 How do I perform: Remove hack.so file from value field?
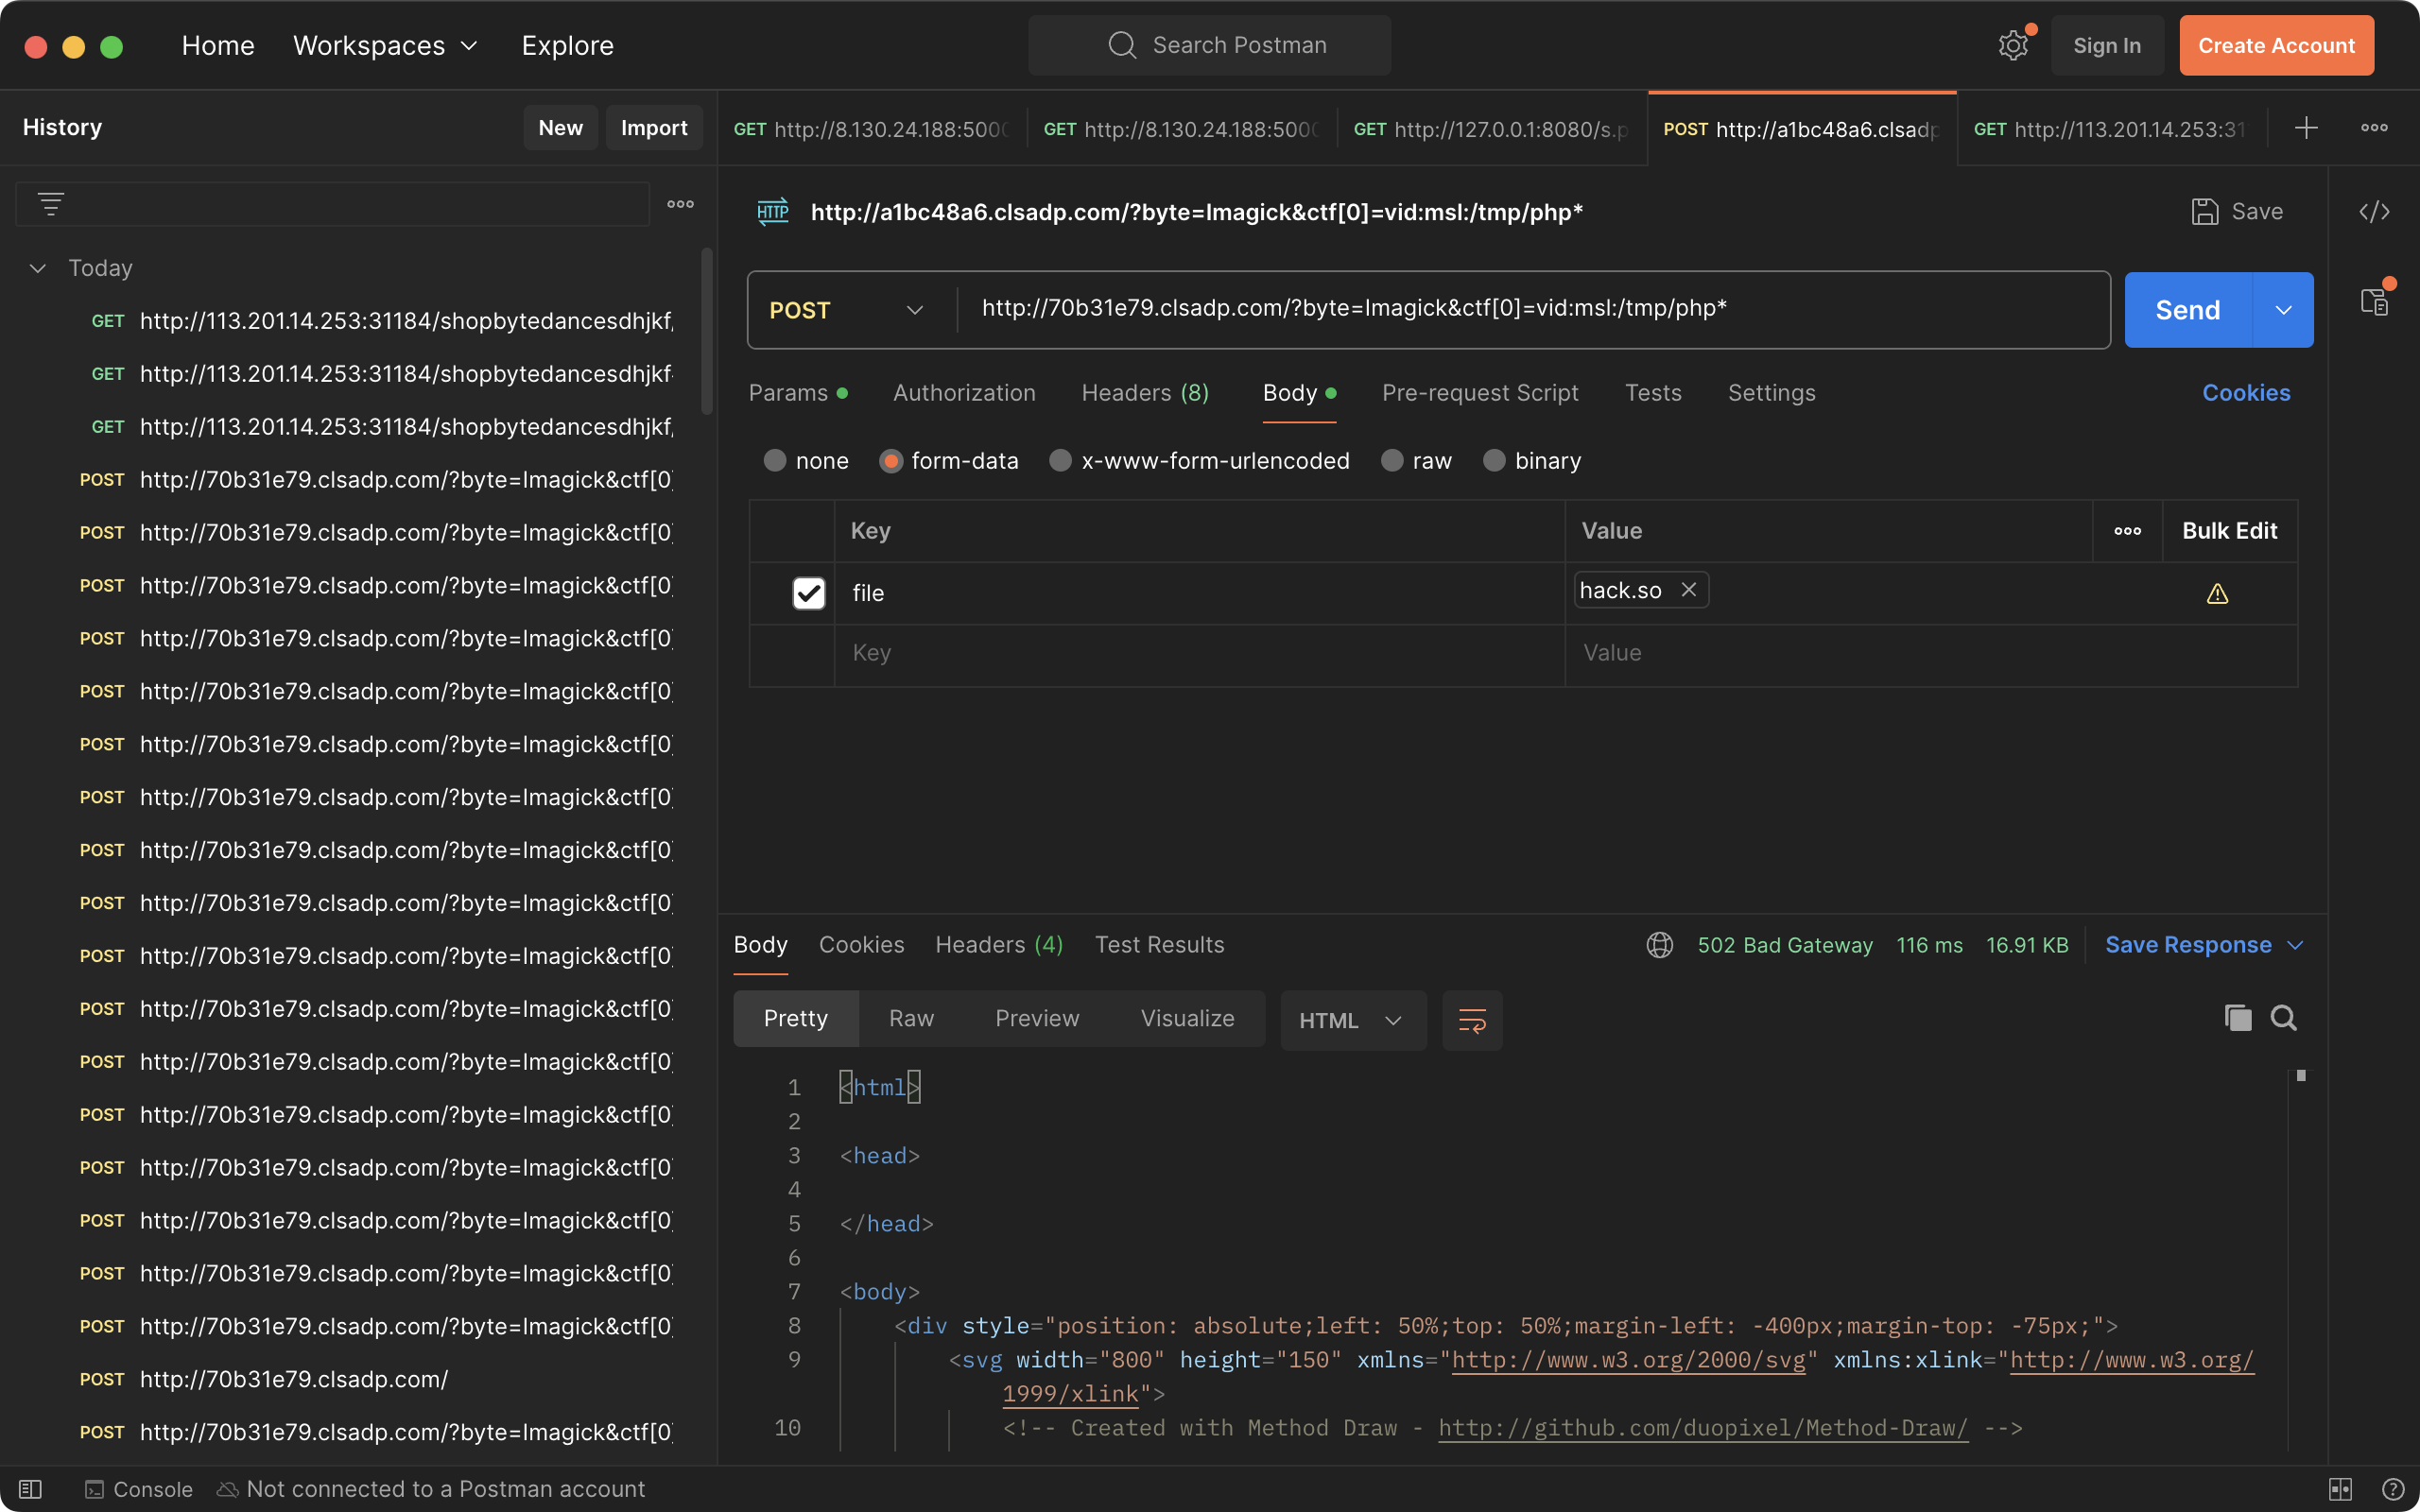point(1689,590)
